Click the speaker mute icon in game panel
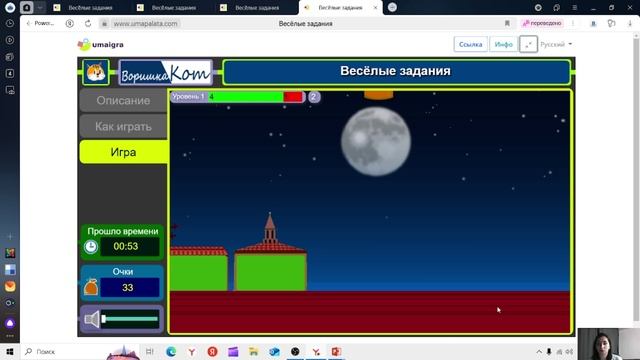The width and height of the screenshot is (640, 360). tap(92, 319)
